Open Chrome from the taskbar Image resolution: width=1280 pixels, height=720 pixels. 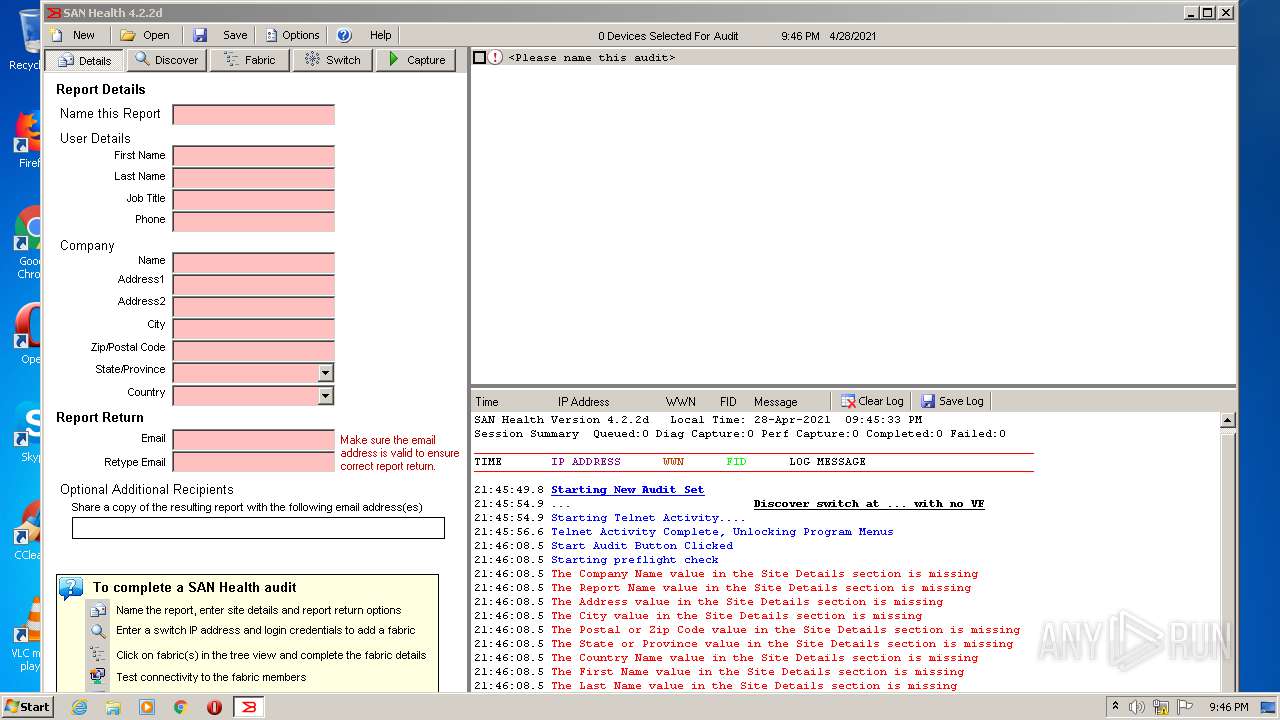pyautogui.click(x=180, y=707)
